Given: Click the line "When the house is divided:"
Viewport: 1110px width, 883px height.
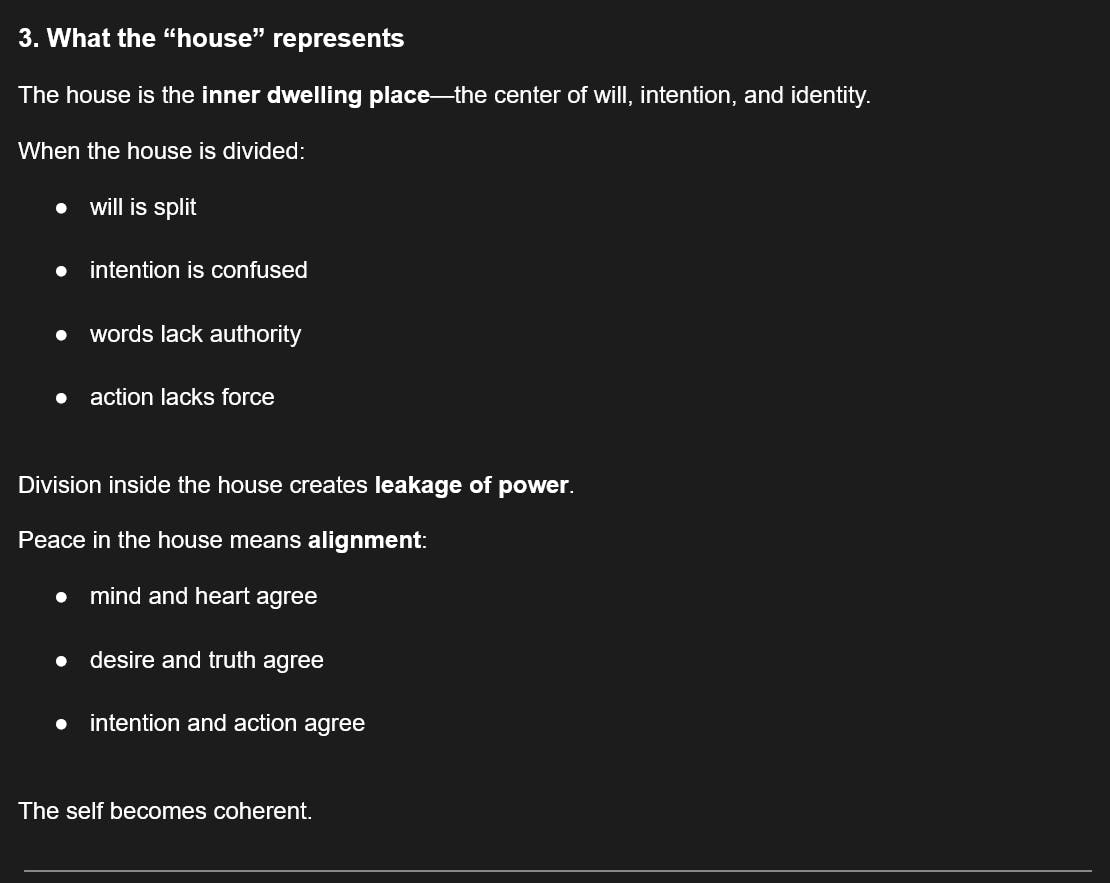Looking at the screenshot, I should click(161, 152).
